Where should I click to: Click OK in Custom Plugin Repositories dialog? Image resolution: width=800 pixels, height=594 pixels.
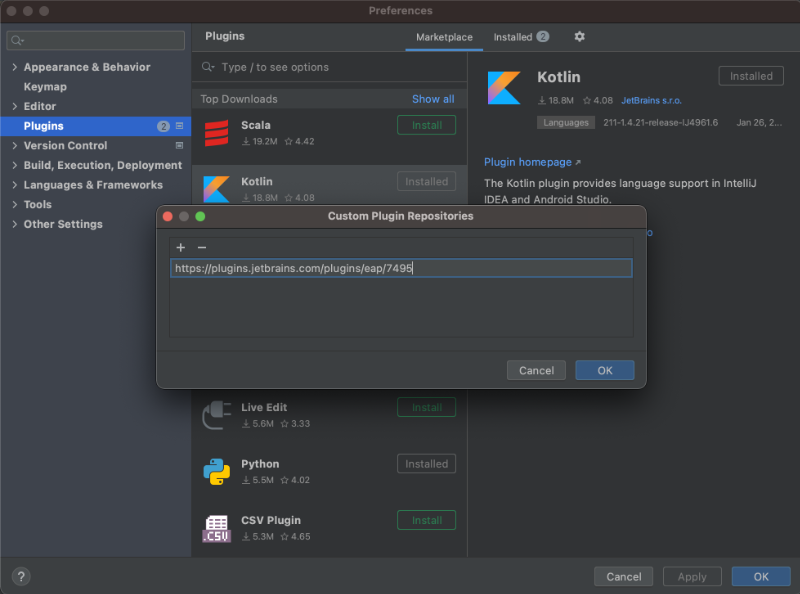click(x=605, y=370)
